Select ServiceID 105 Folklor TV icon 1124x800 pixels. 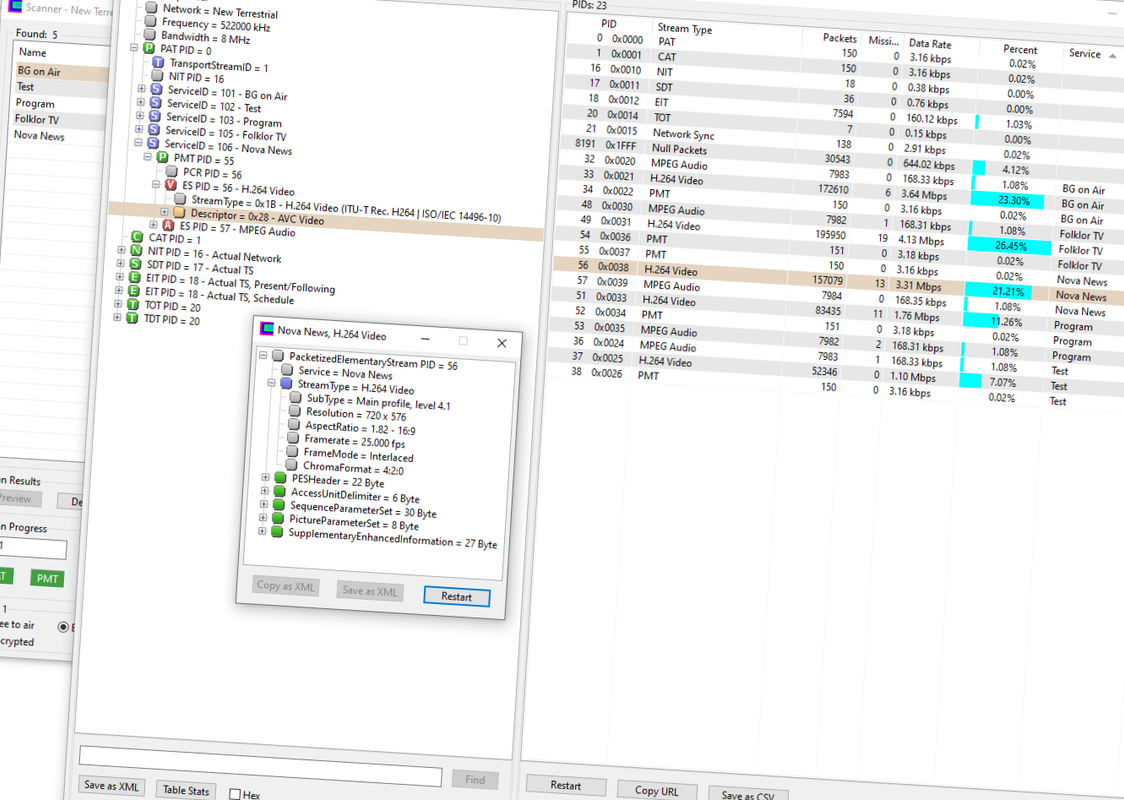coord(154,130)
